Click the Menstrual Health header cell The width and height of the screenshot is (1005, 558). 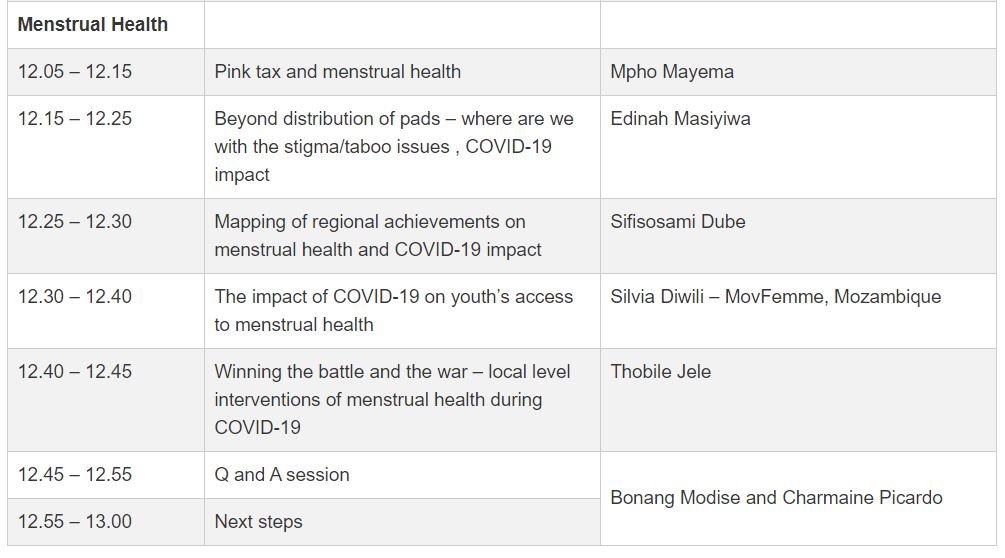pos(93,24)
